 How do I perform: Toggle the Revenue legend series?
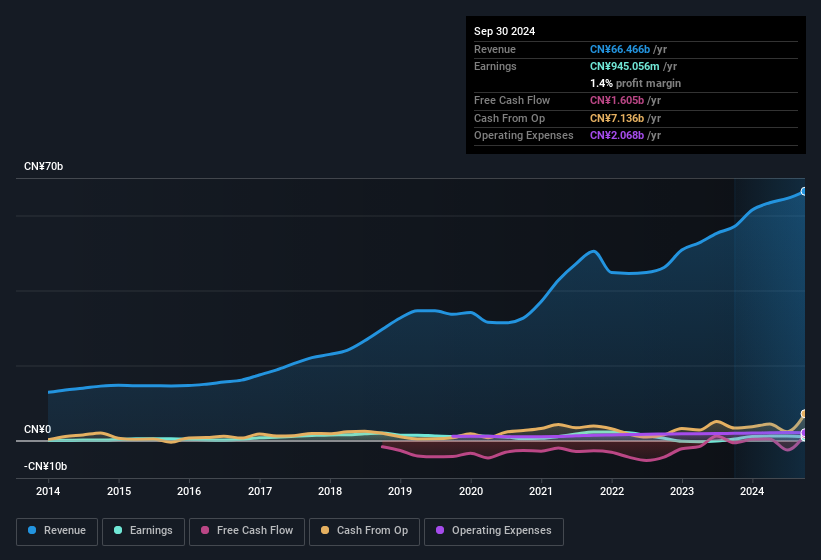pyautogui.click(x=57, y=531)
